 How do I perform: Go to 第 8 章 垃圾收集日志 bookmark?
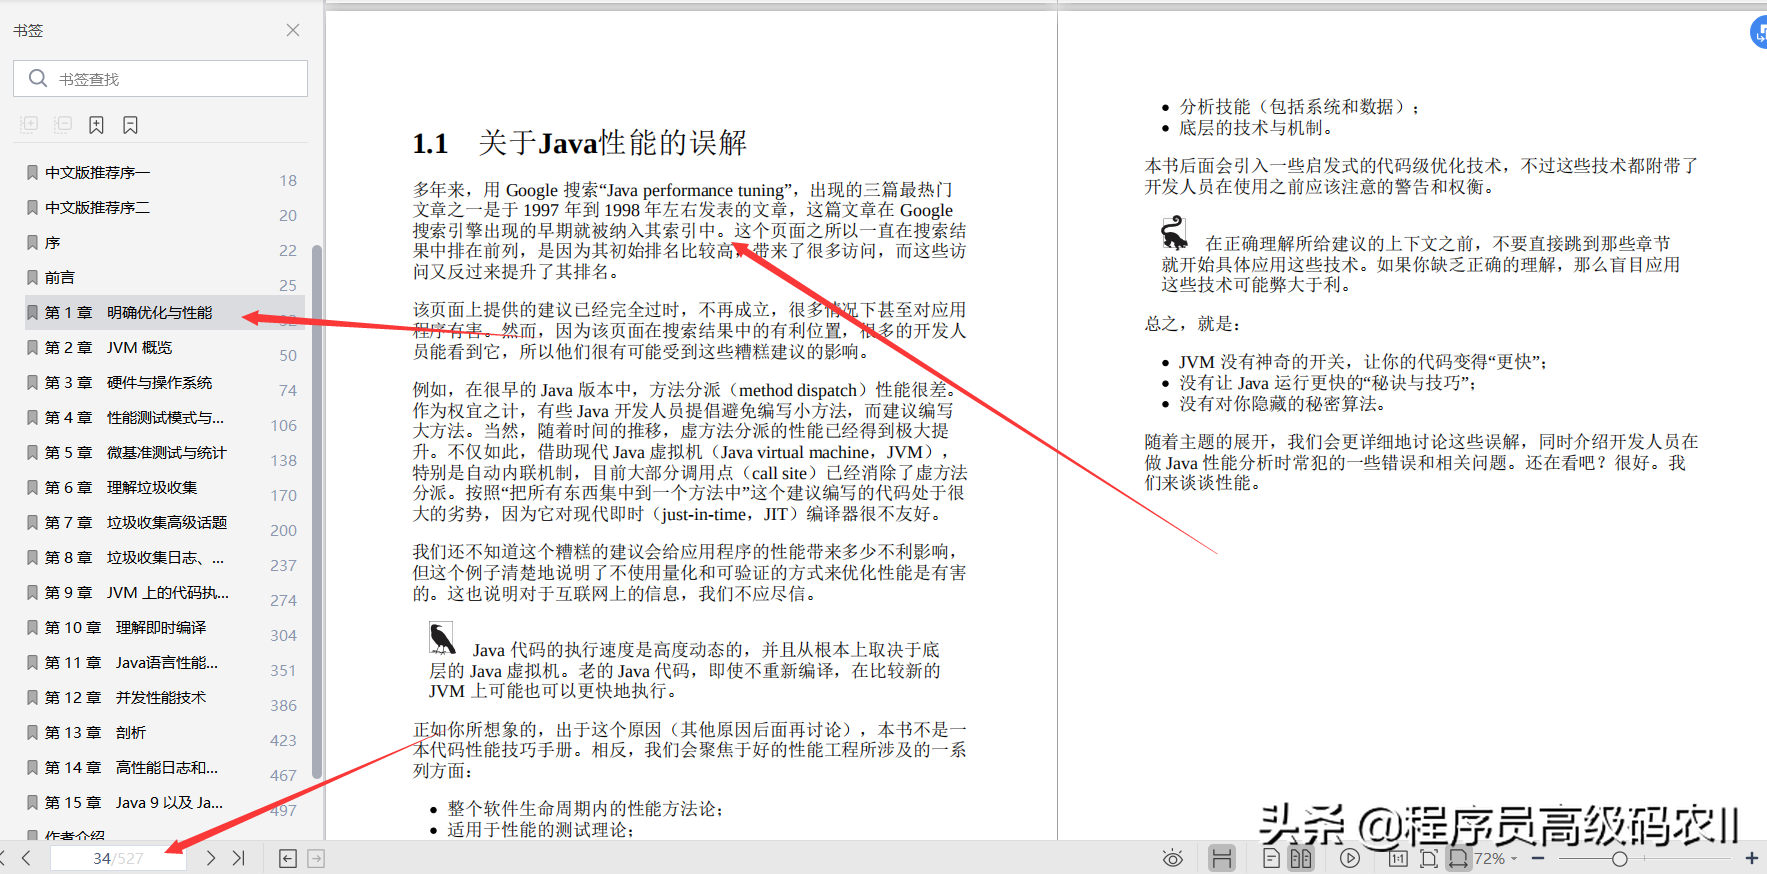[x=134, y=558]
